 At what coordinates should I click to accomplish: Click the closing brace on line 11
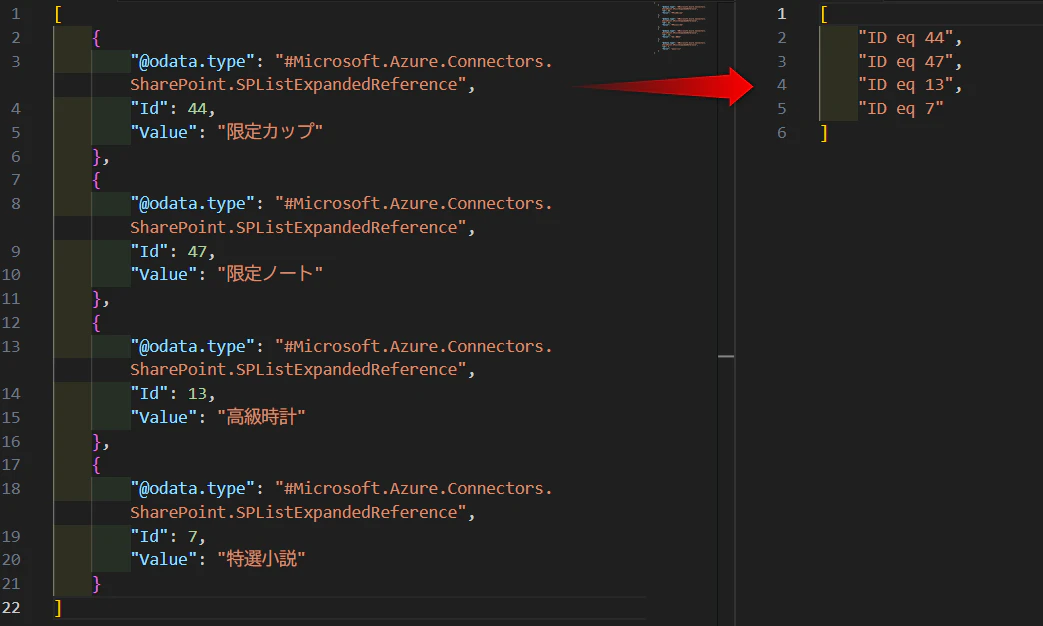click(96, 299)
